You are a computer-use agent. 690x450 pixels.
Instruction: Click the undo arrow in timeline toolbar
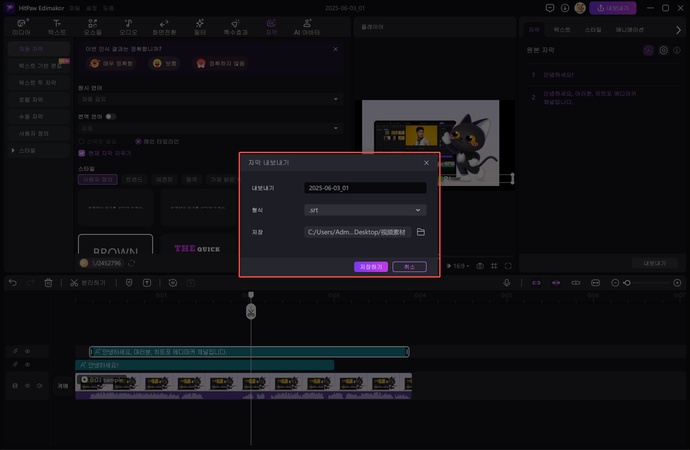13,283
